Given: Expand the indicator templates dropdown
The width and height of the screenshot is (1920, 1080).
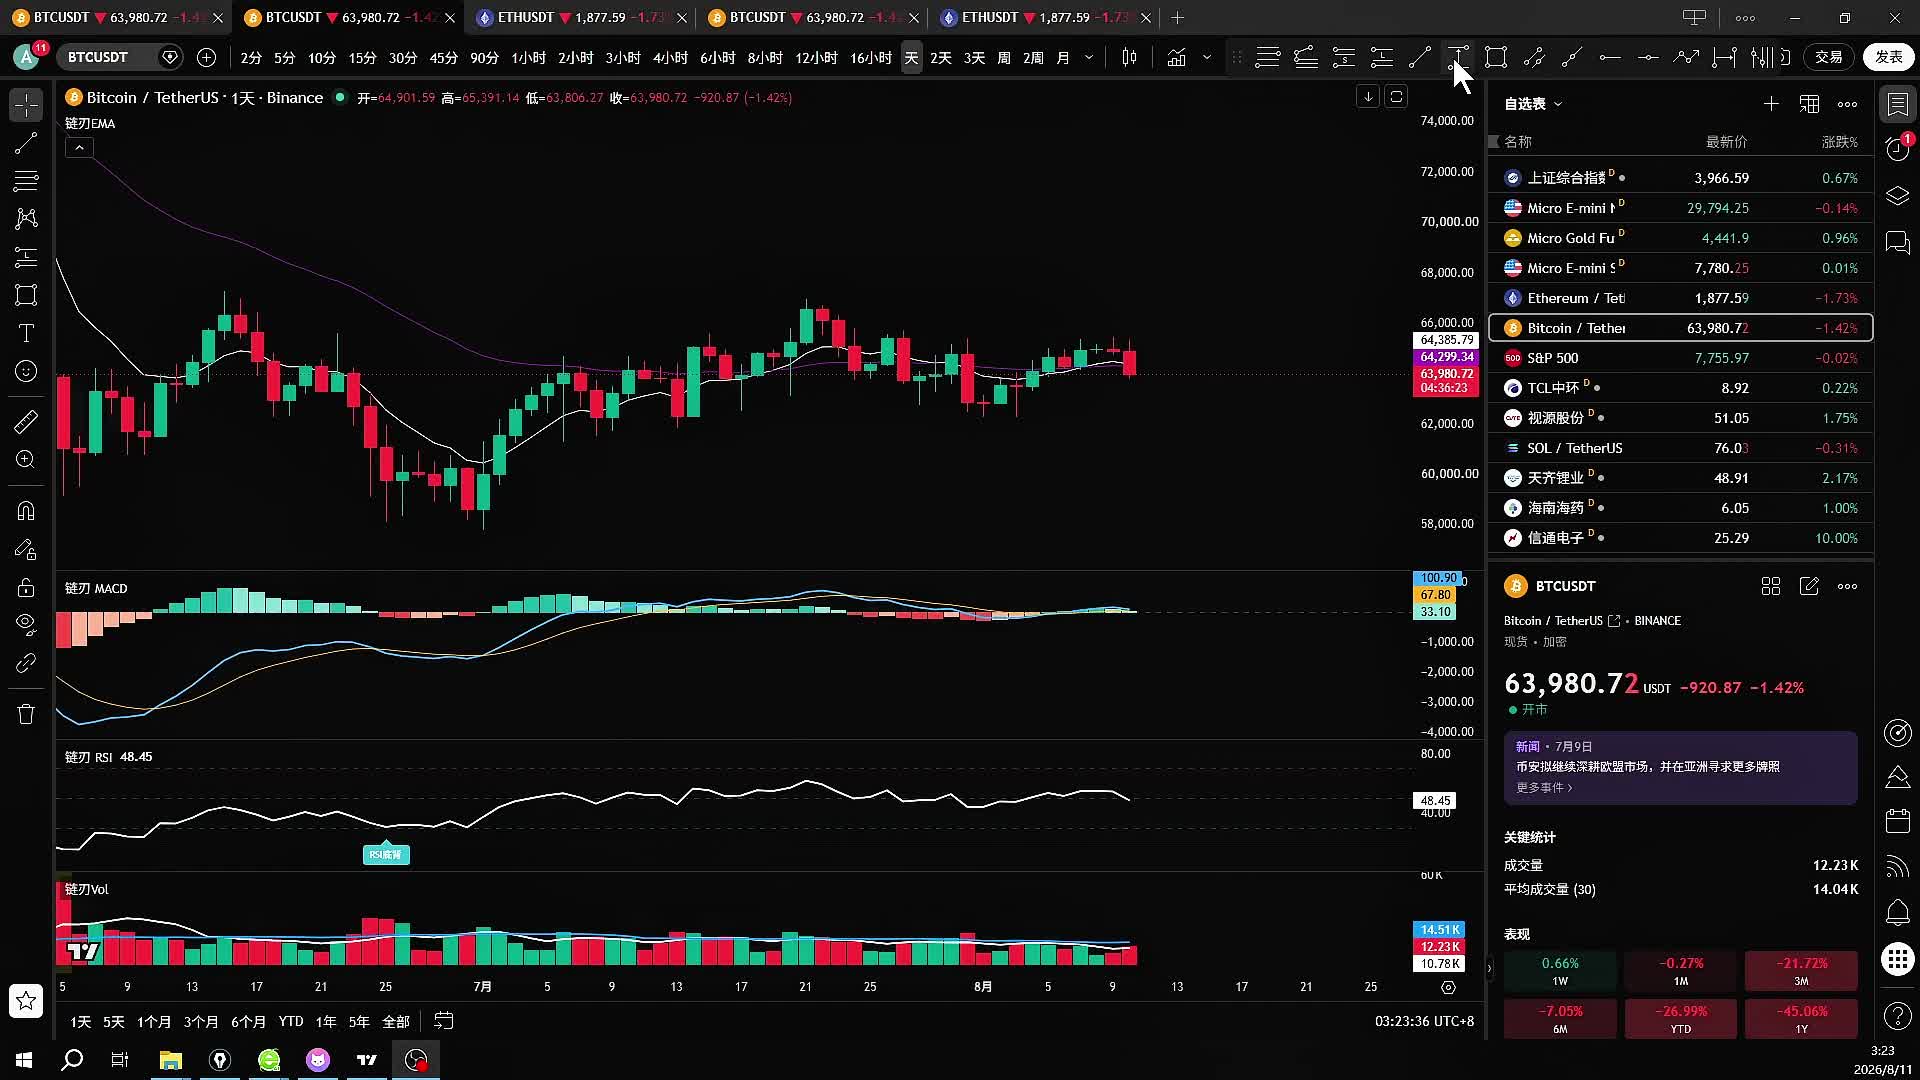Looking at the screenshot, I should (x=1207, y=57).
